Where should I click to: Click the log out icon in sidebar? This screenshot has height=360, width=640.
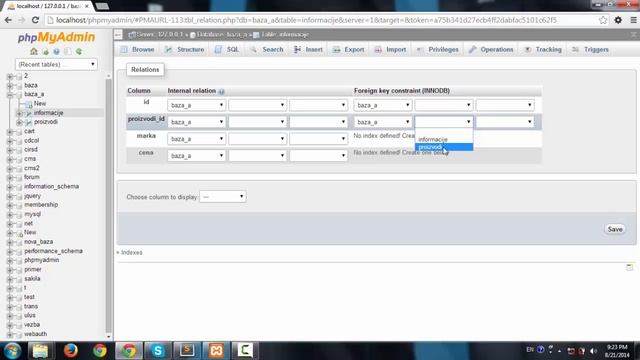(45, 51)
